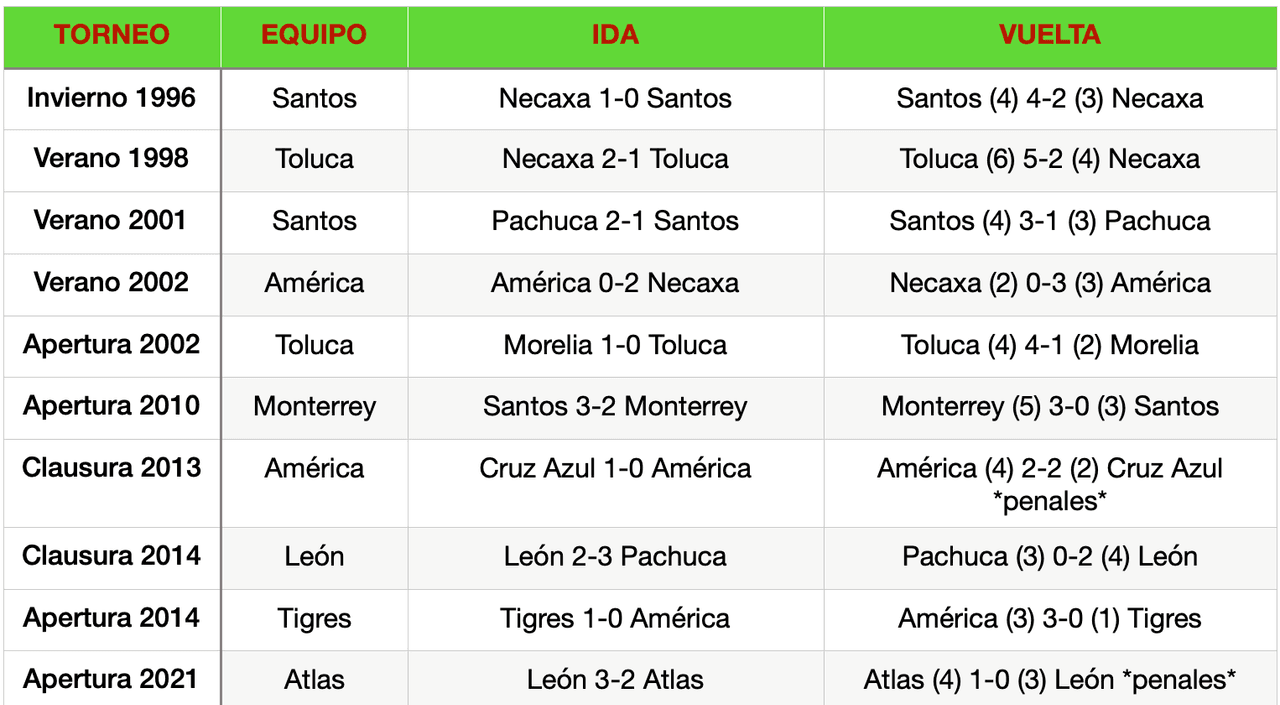Click the Monterrey (5) 3-0 (3) Santos cell

point(1050,406)
